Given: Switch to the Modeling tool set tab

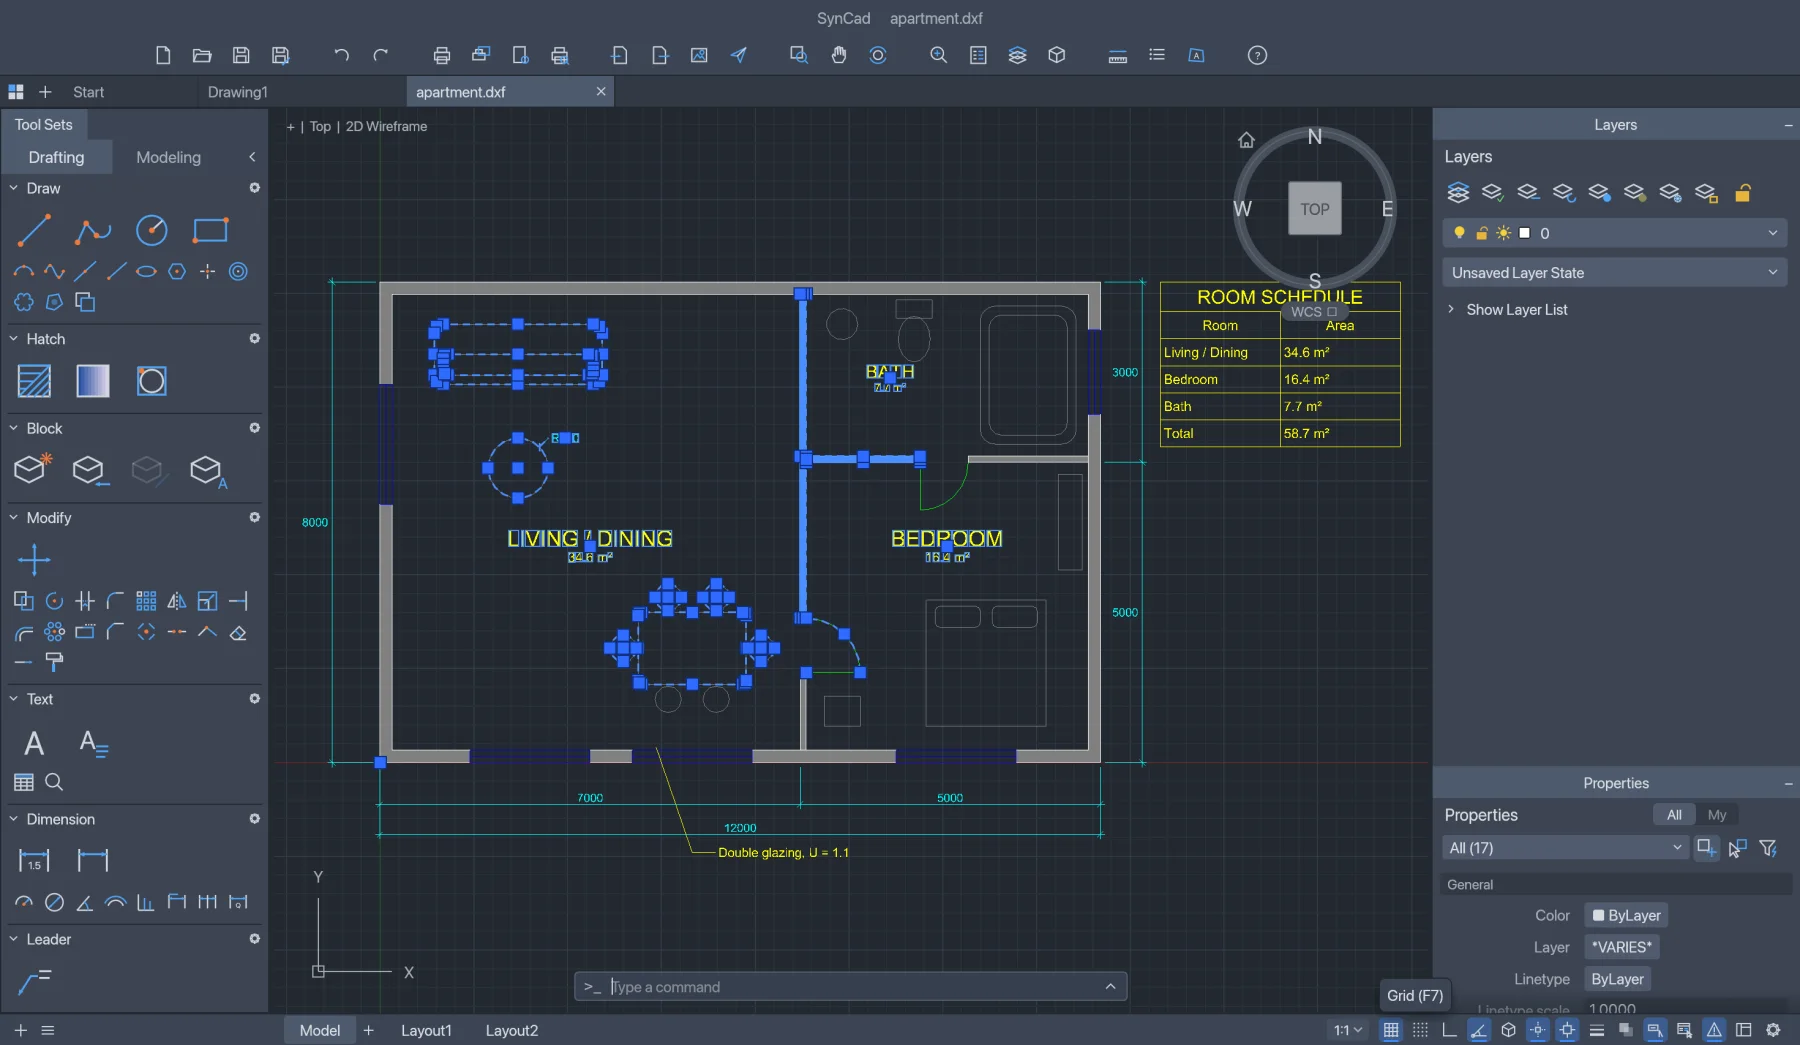Looking at the screenshot, I should point(168,158).
